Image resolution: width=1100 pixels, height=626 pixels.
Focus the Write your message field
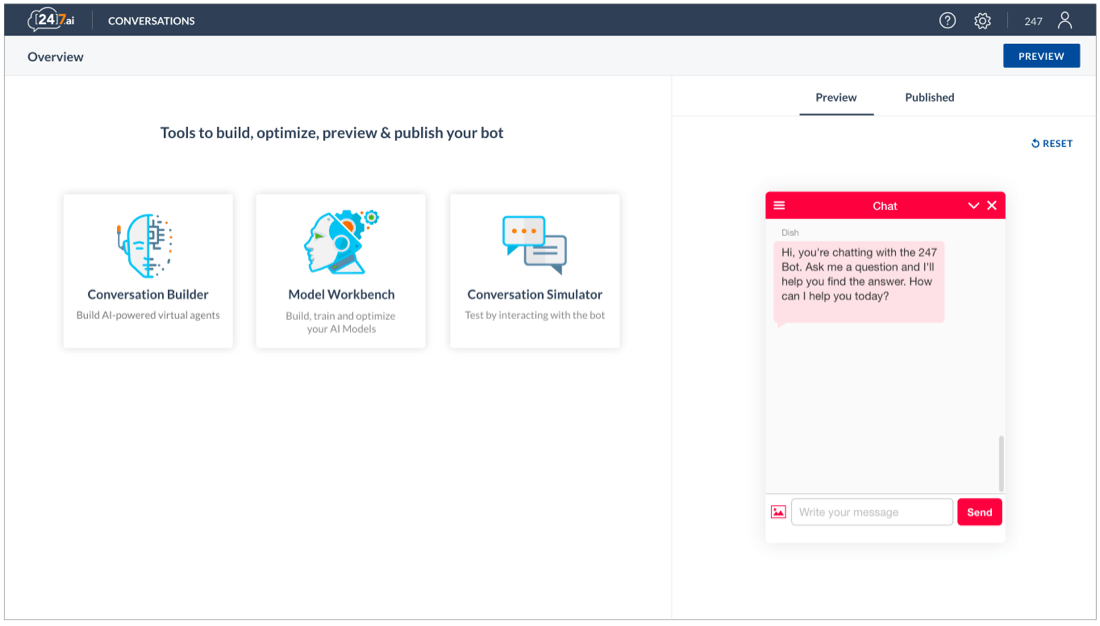click(x=872, y=512)
